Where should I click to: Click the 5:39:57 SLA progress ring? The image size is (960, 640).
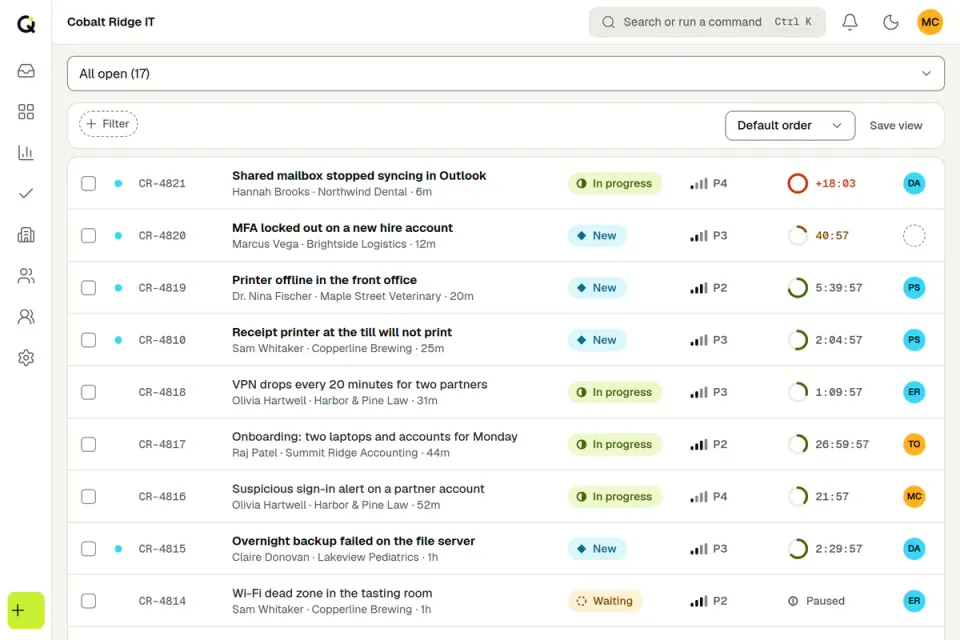[797, 288]
